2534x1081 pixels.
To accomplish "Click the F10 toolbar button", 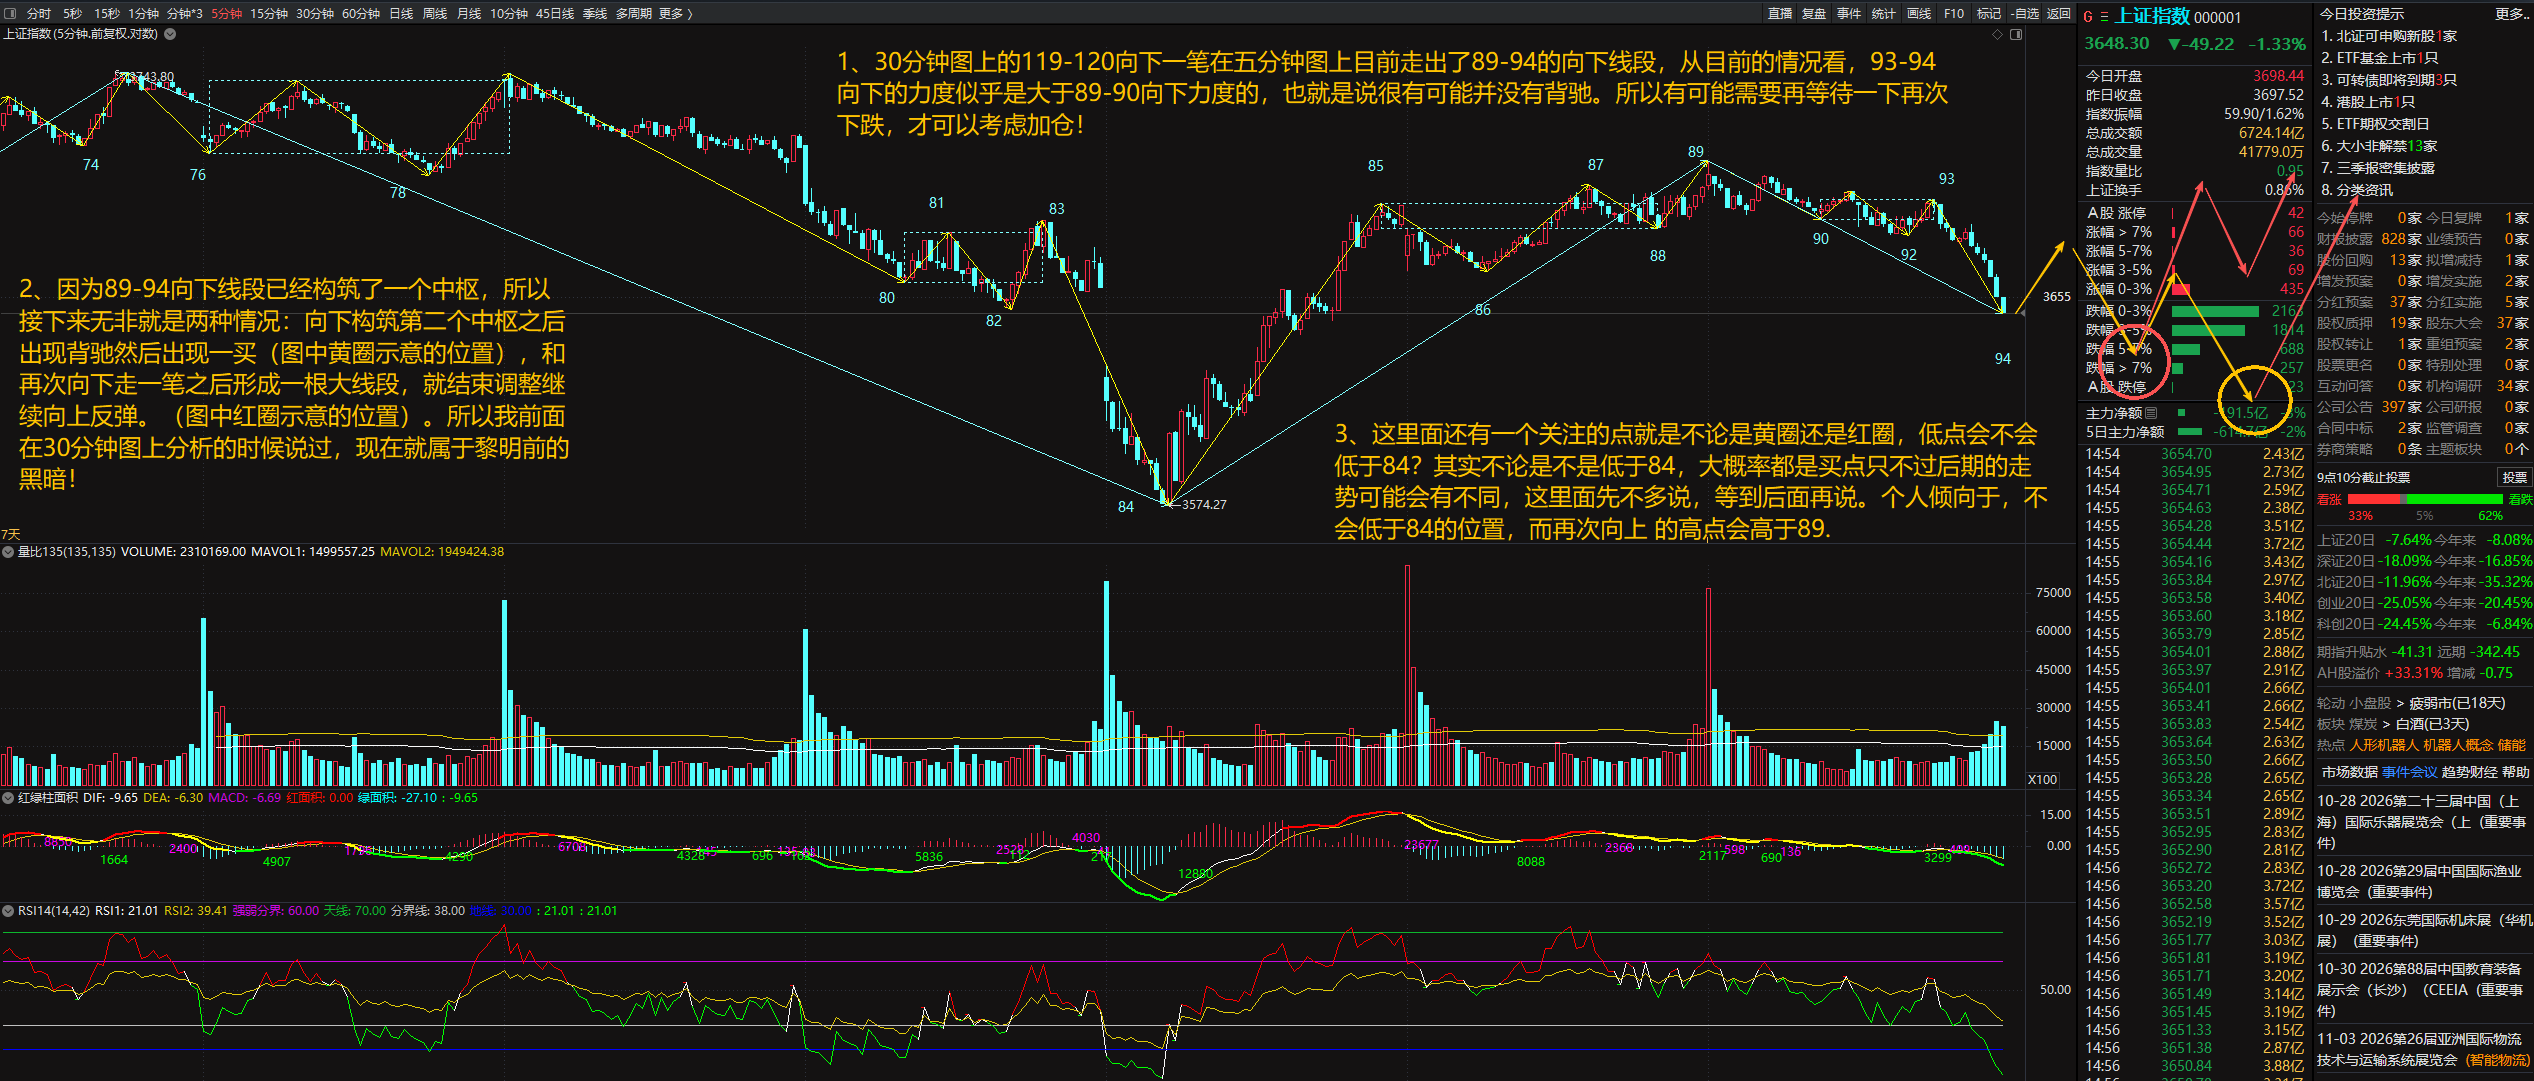I will point(1954,13).
